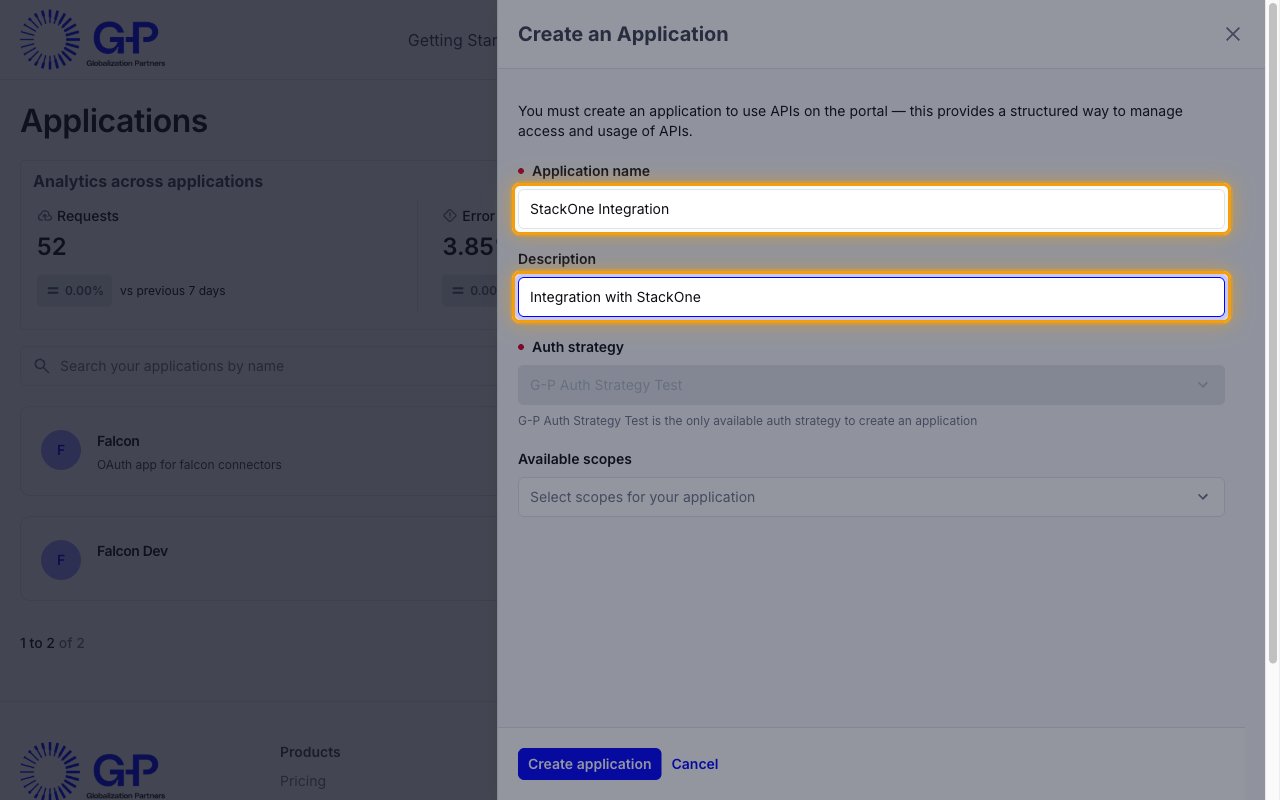Click the footer G-P logo

(x=92, y=771)
